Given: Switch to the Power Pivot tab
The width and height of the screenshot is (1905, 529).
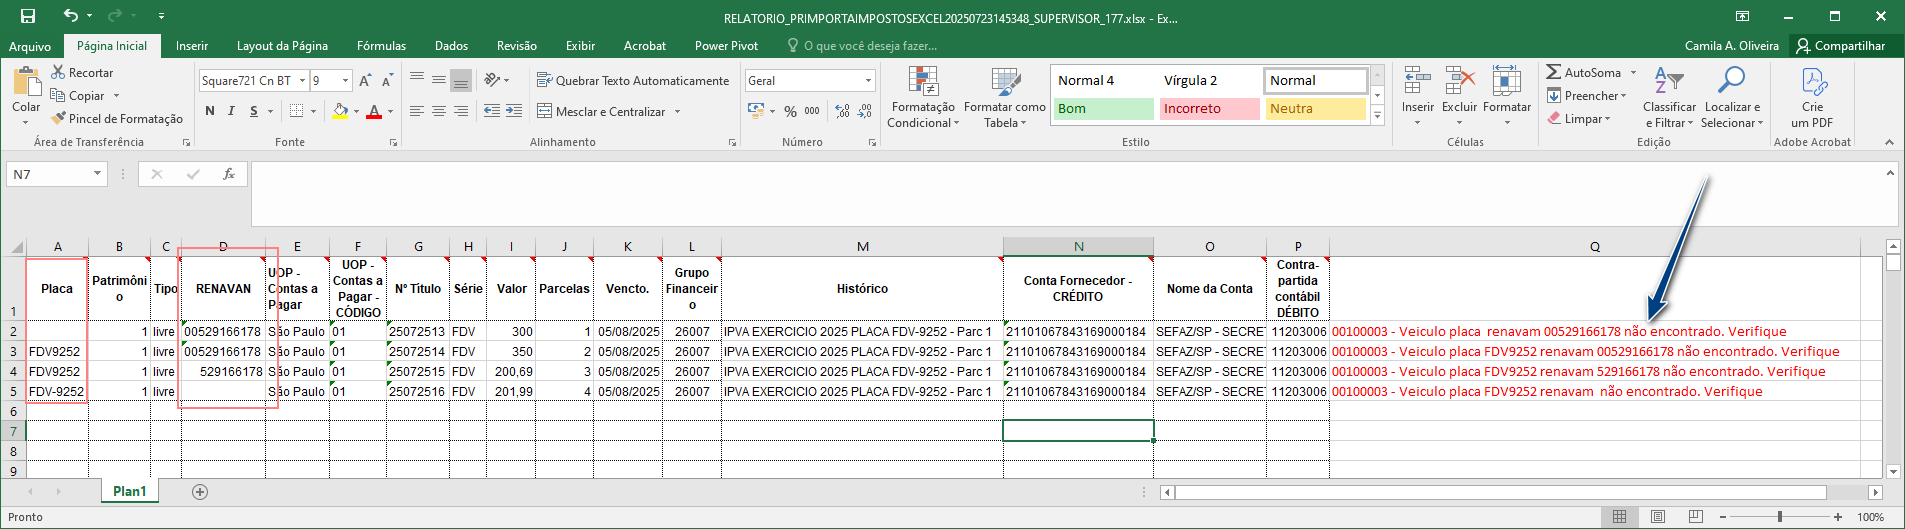Looking at the screenshot, I should (x=726, y=46).
